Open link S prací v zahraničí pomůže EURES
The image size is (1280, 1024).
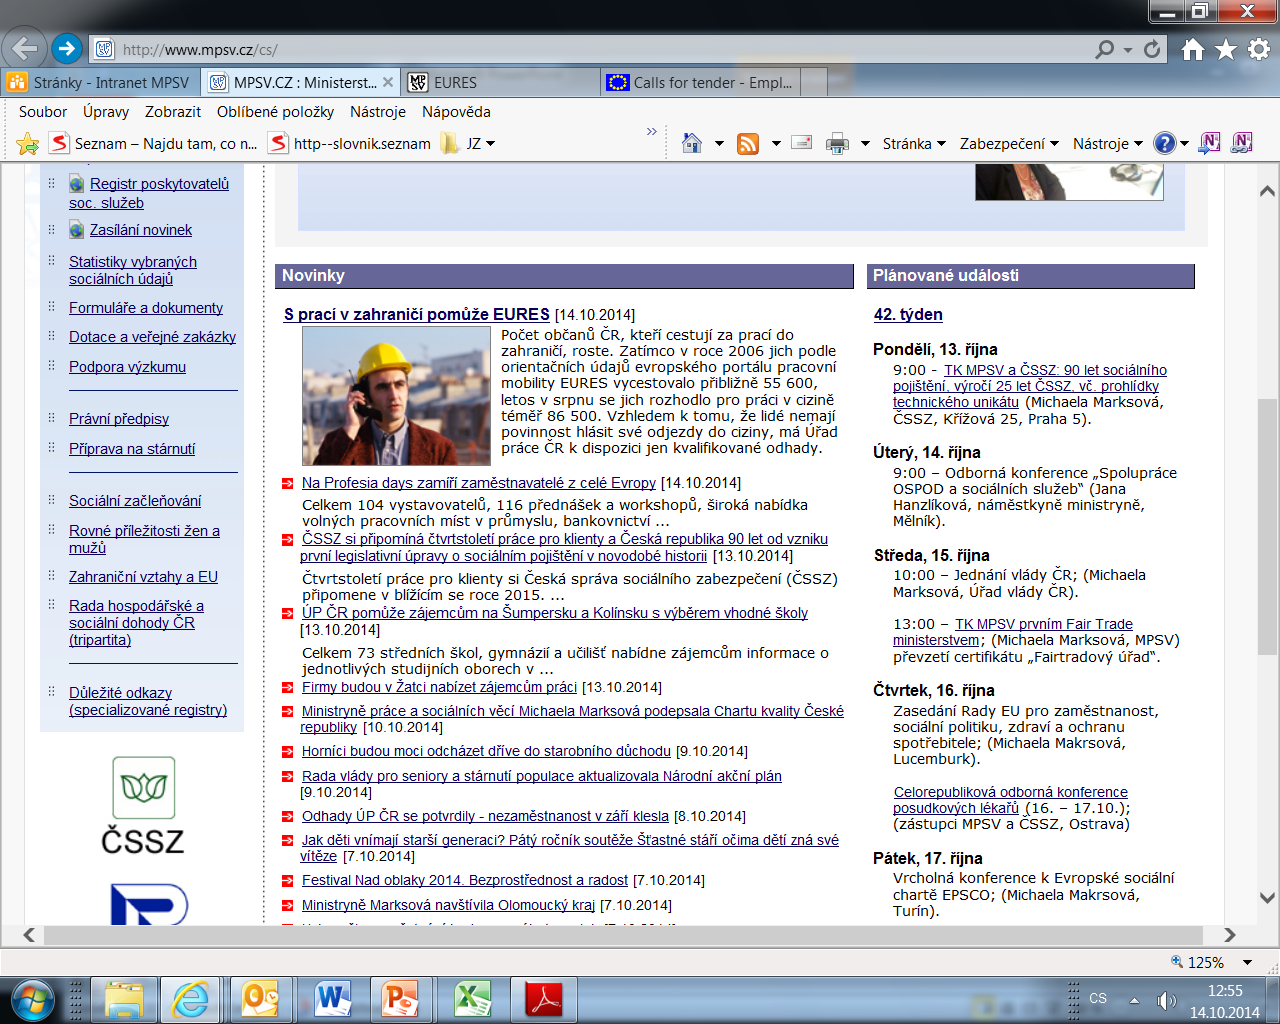click(x=417, y=314)
